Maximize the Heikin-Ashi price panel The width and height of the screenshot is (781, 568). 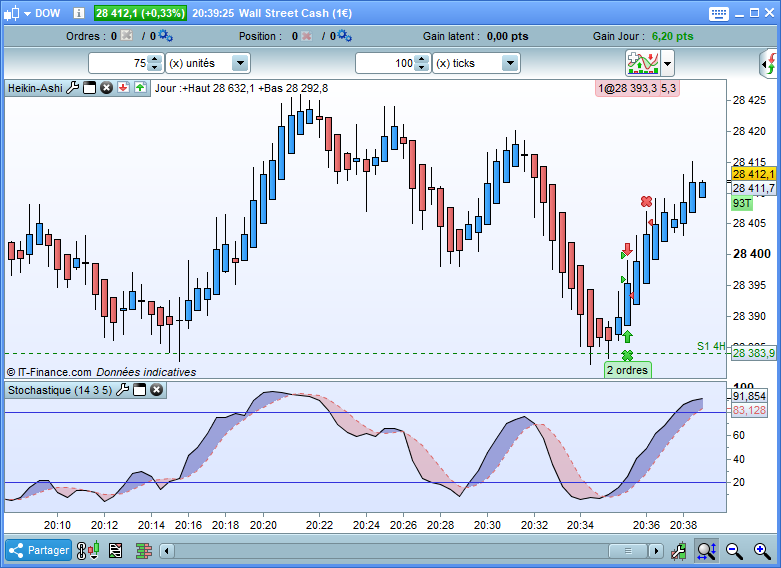[x=89, y=88]
